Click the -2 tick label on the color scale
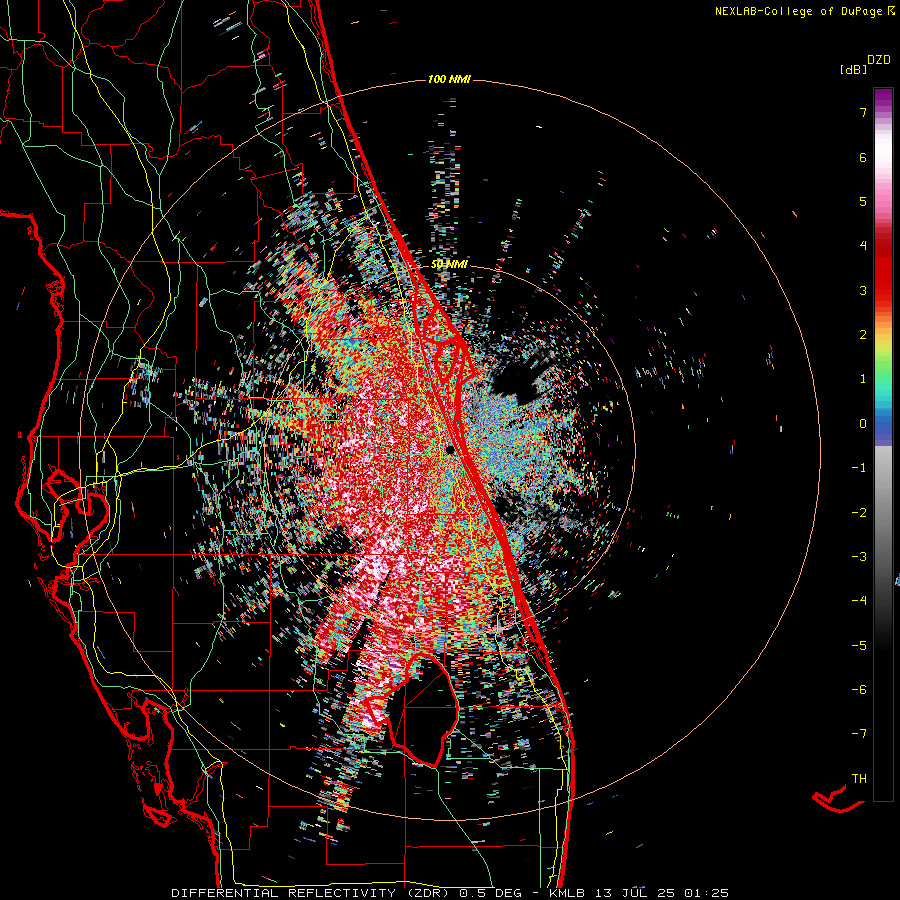The width and height of the screenshot is (900, 900). 859,513
